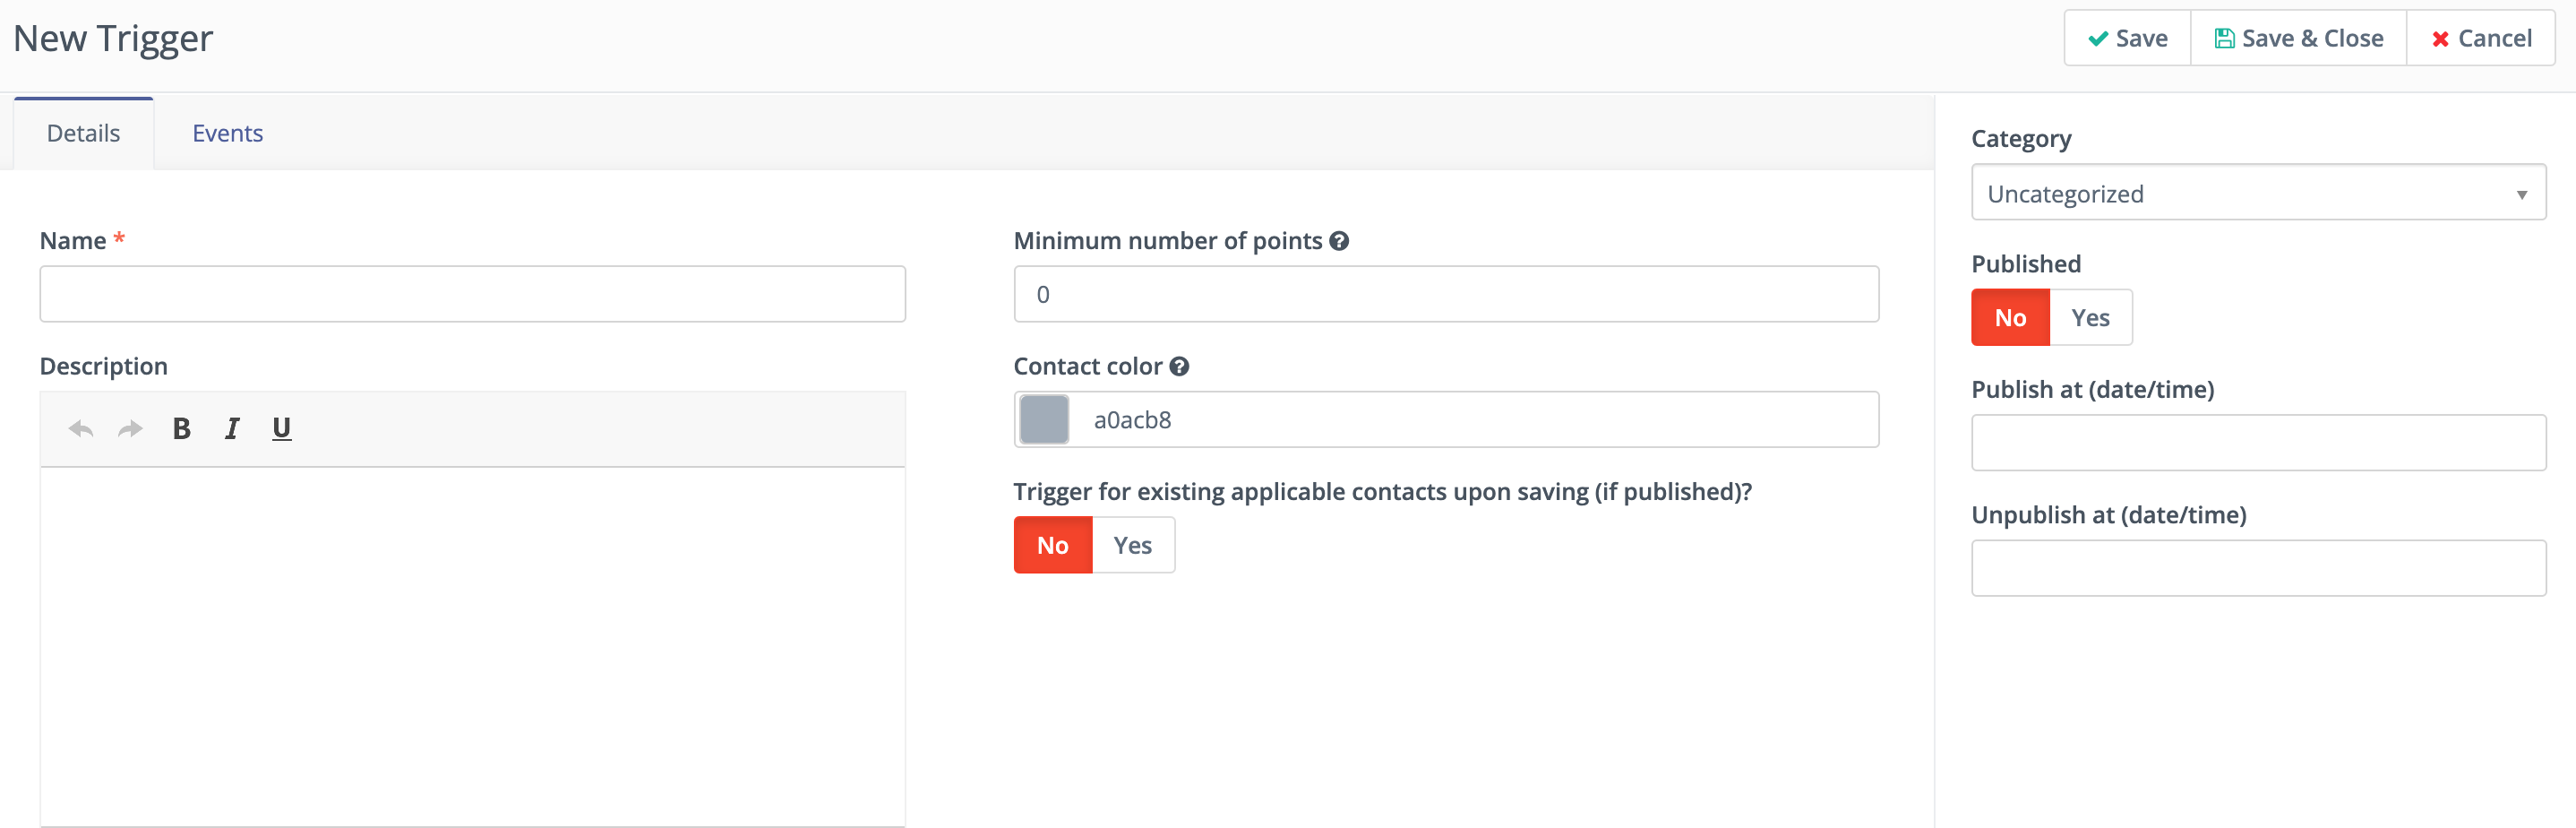The width and height of the screenshot is (2576, 828).
Task: Click the undo arrow in Description editor
Action: [80, 429]
